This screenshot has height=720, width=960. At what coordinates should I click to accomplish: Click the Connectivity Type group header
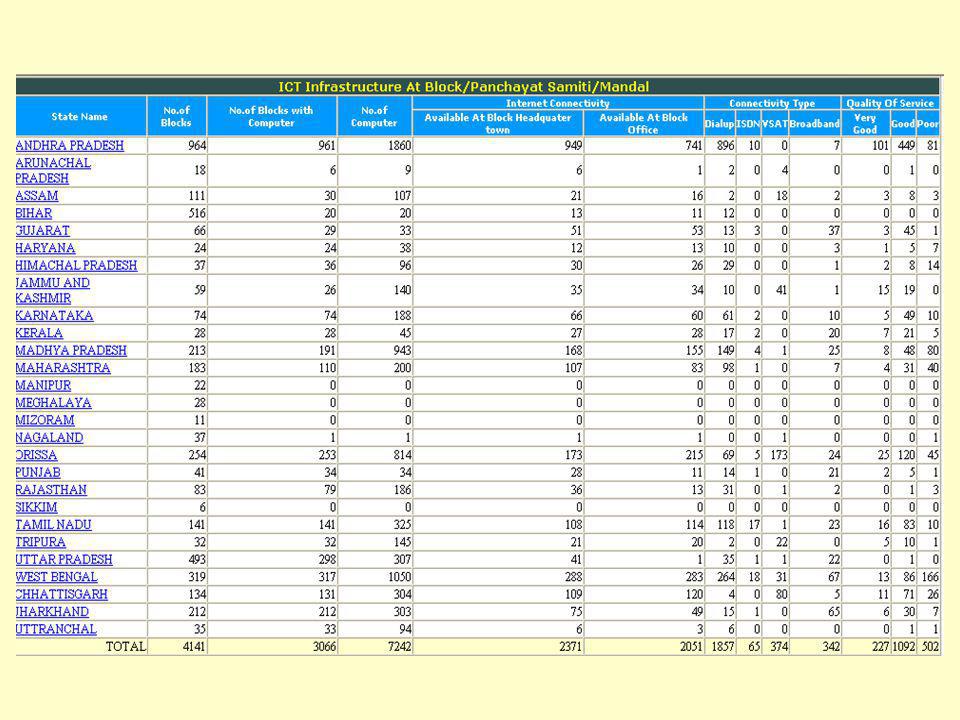coord(772,103)
